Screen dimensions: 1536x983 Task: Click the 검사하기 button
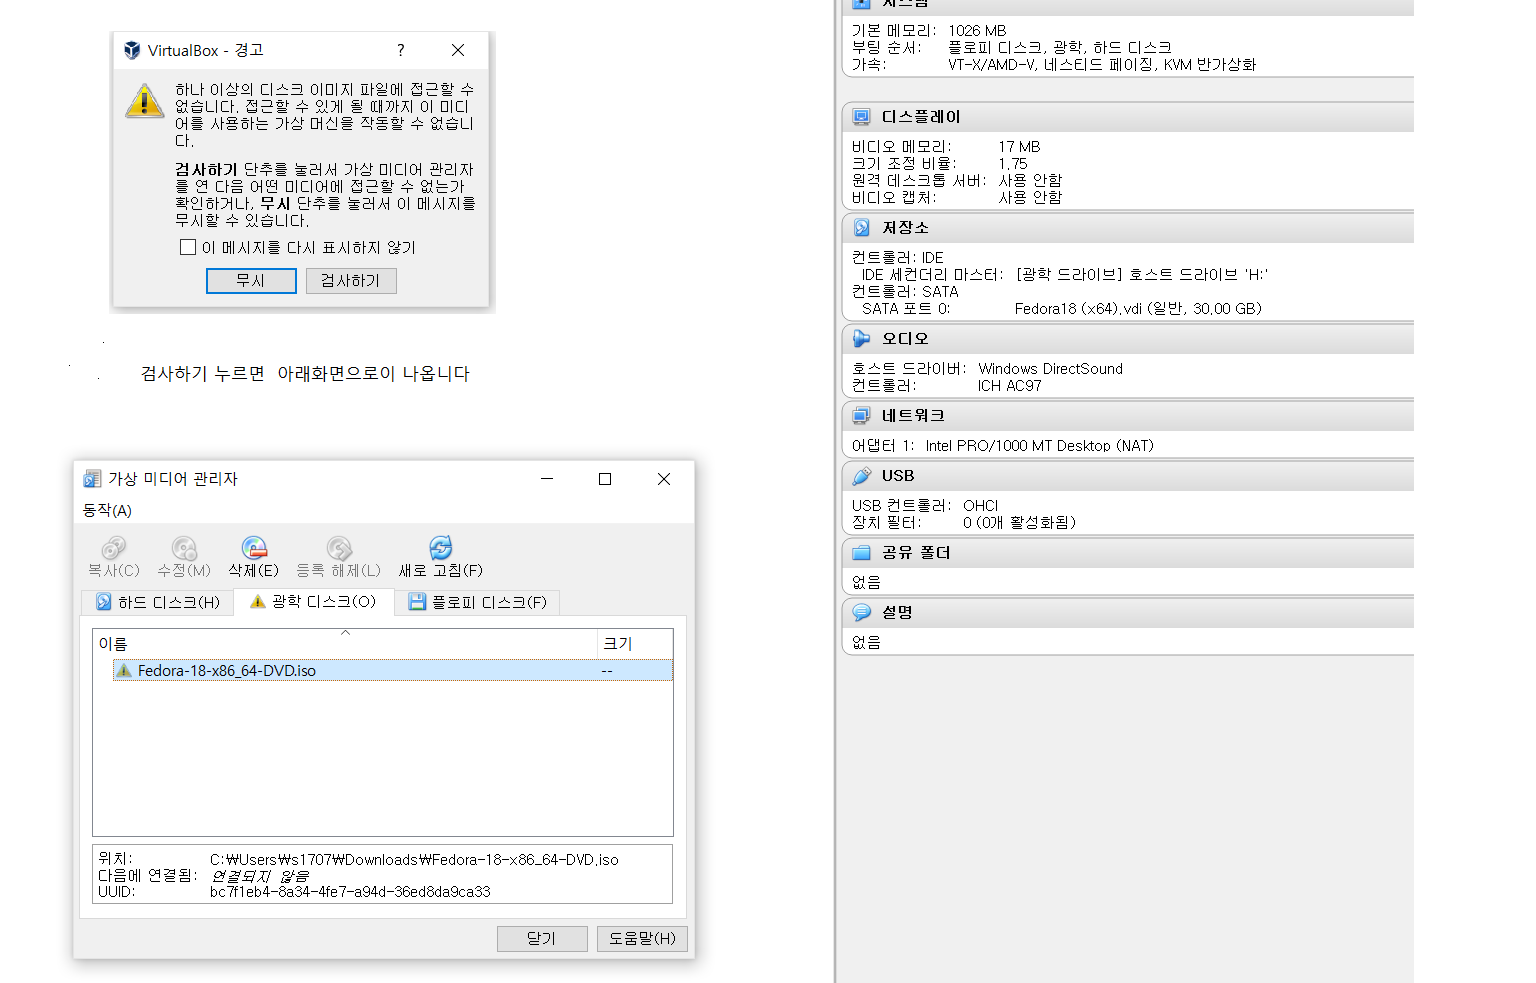pyautogui.click(x=351, y=281)
